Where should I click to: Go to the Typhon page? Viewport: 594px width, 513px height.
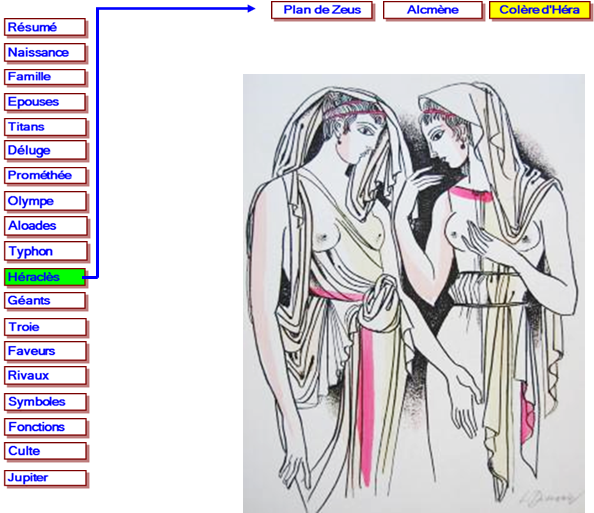click(x=45, y=251)
